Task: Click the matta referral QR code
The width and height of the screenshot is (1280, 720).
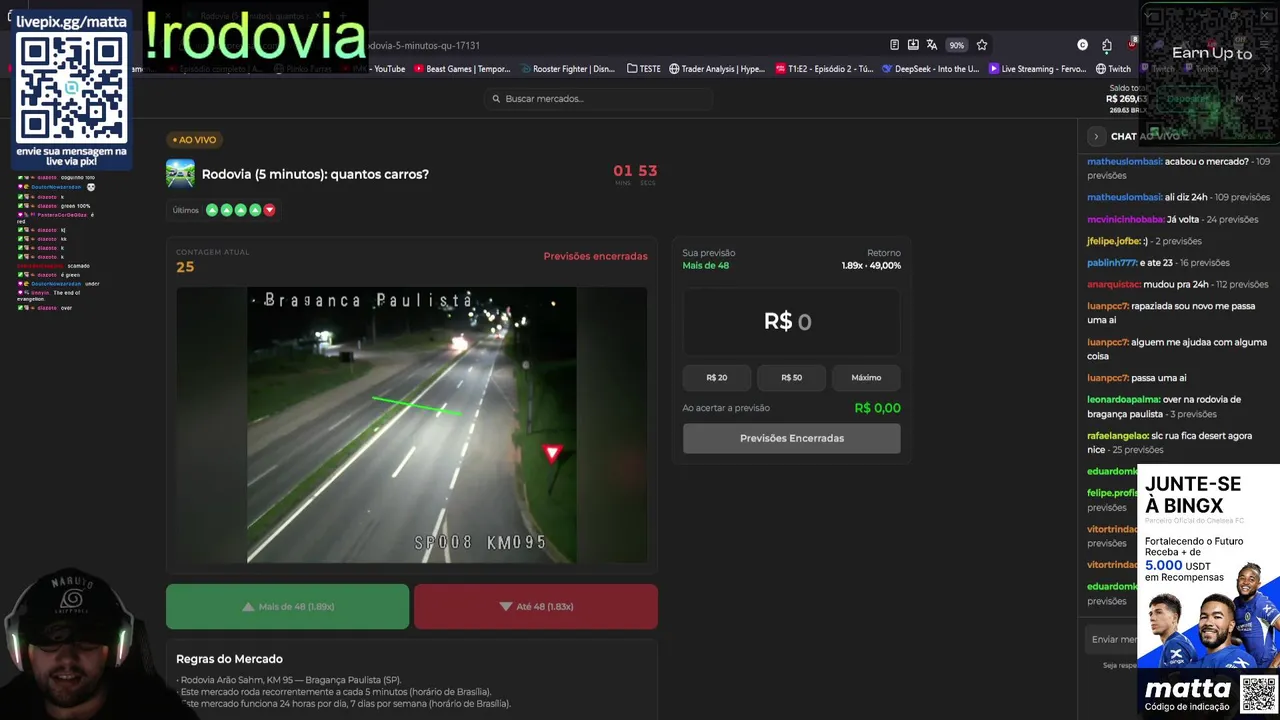Action: 1259,694
